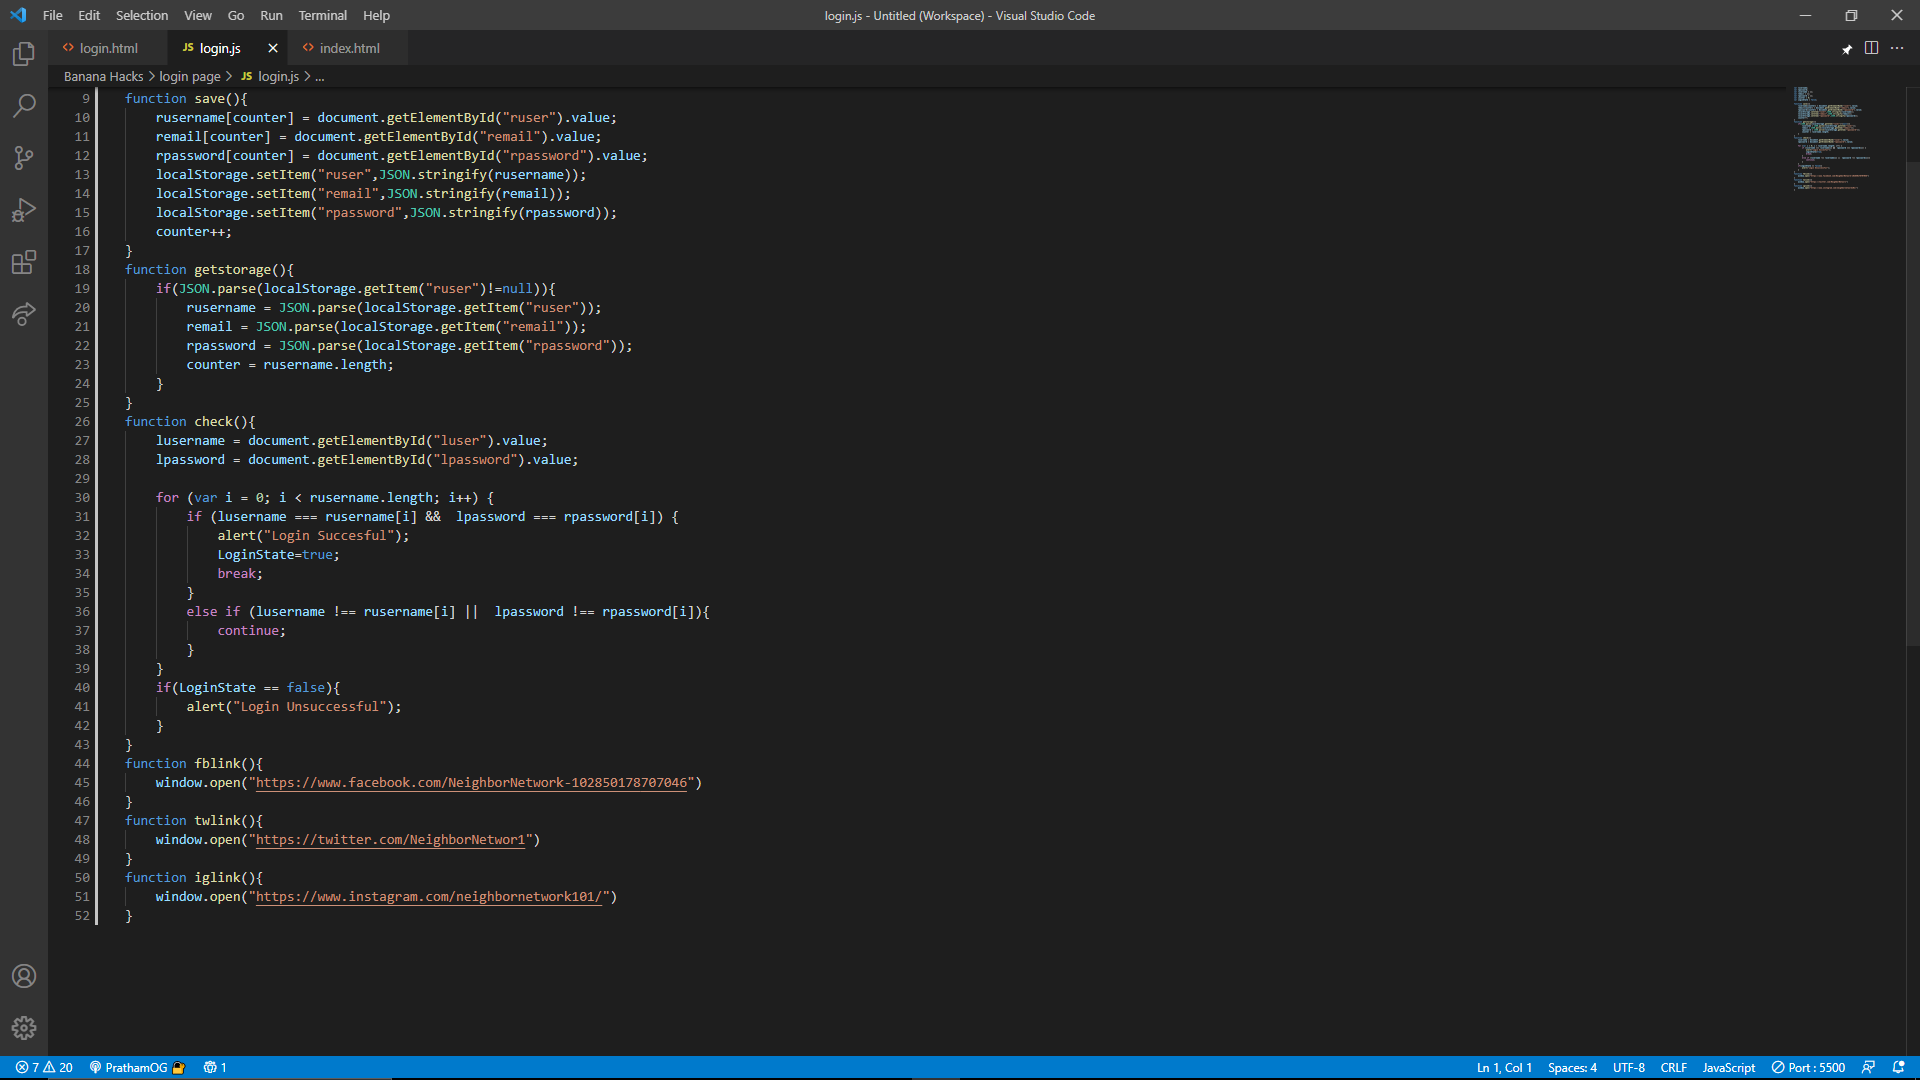Open the Explorer view in activity bar

click(24, 54)
